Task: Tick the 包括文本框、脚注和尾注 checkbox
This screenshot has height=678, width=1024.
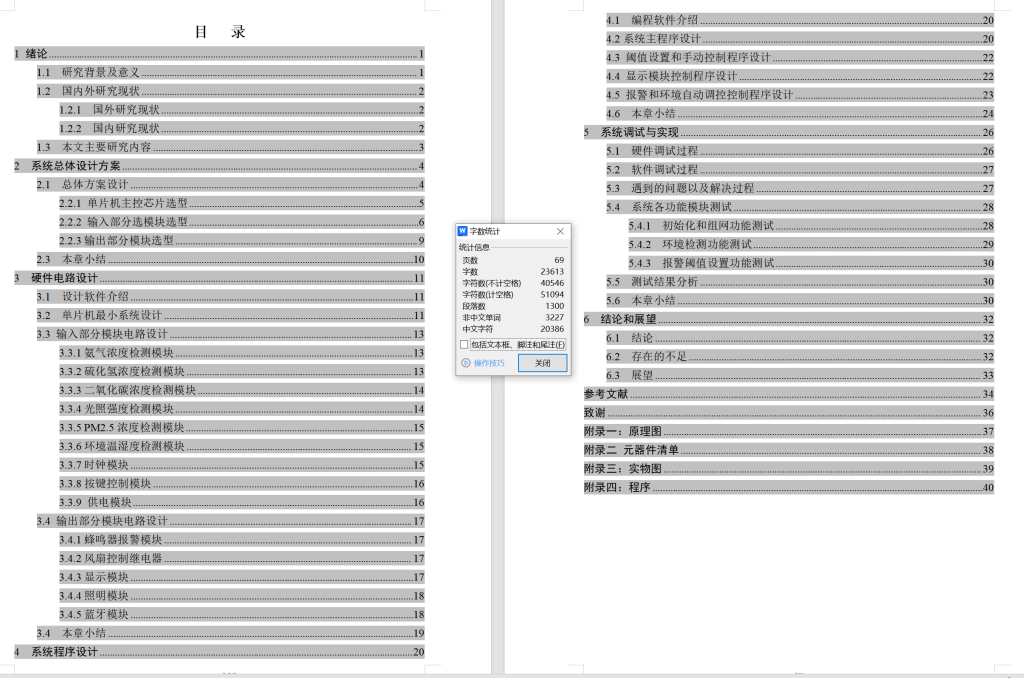Action: (x=464, y=345)
